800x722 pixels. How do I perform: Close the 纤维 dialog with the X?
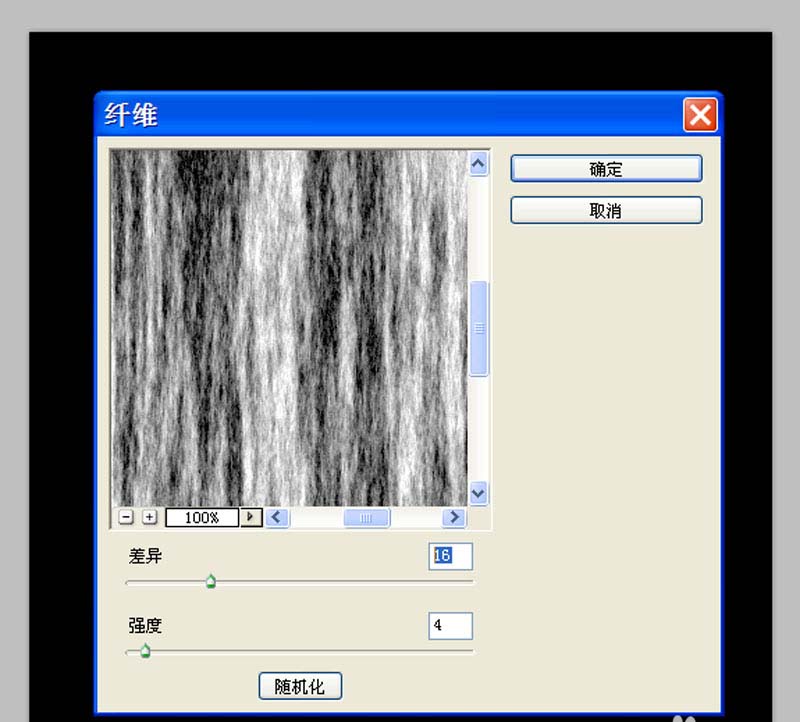(700, 115)
